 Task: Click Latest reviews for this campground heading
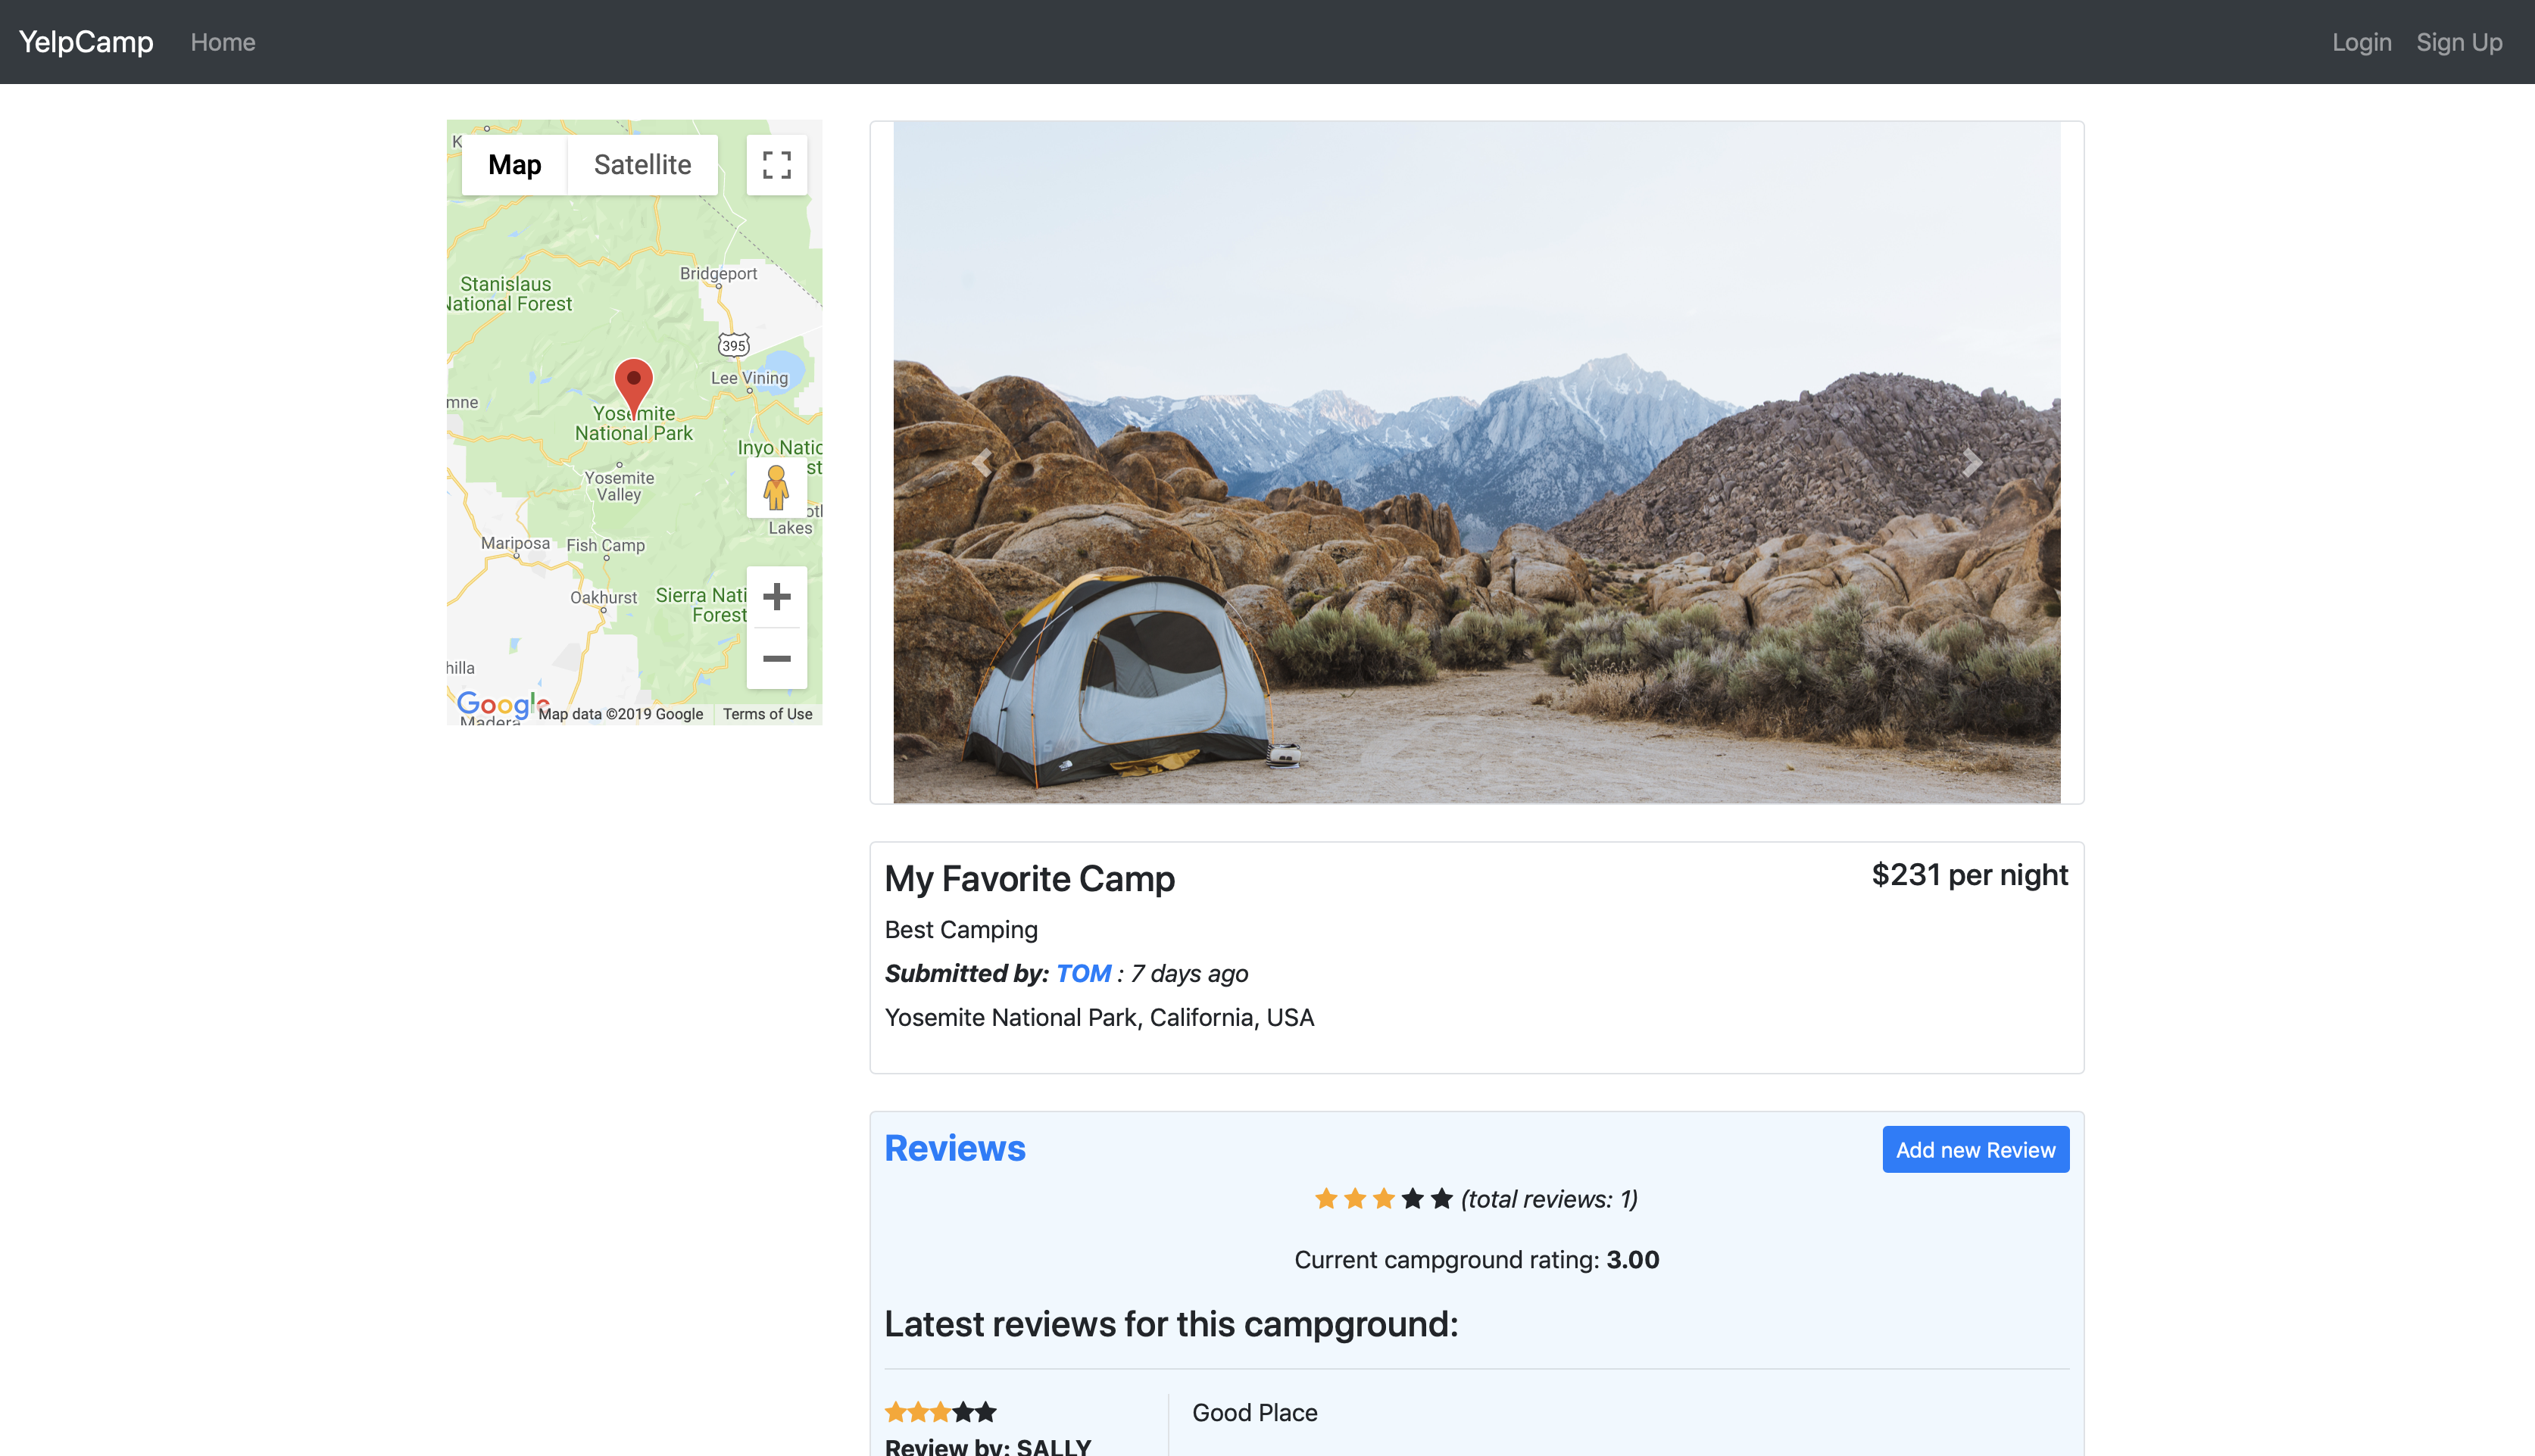click(x=1171, y=1324)
